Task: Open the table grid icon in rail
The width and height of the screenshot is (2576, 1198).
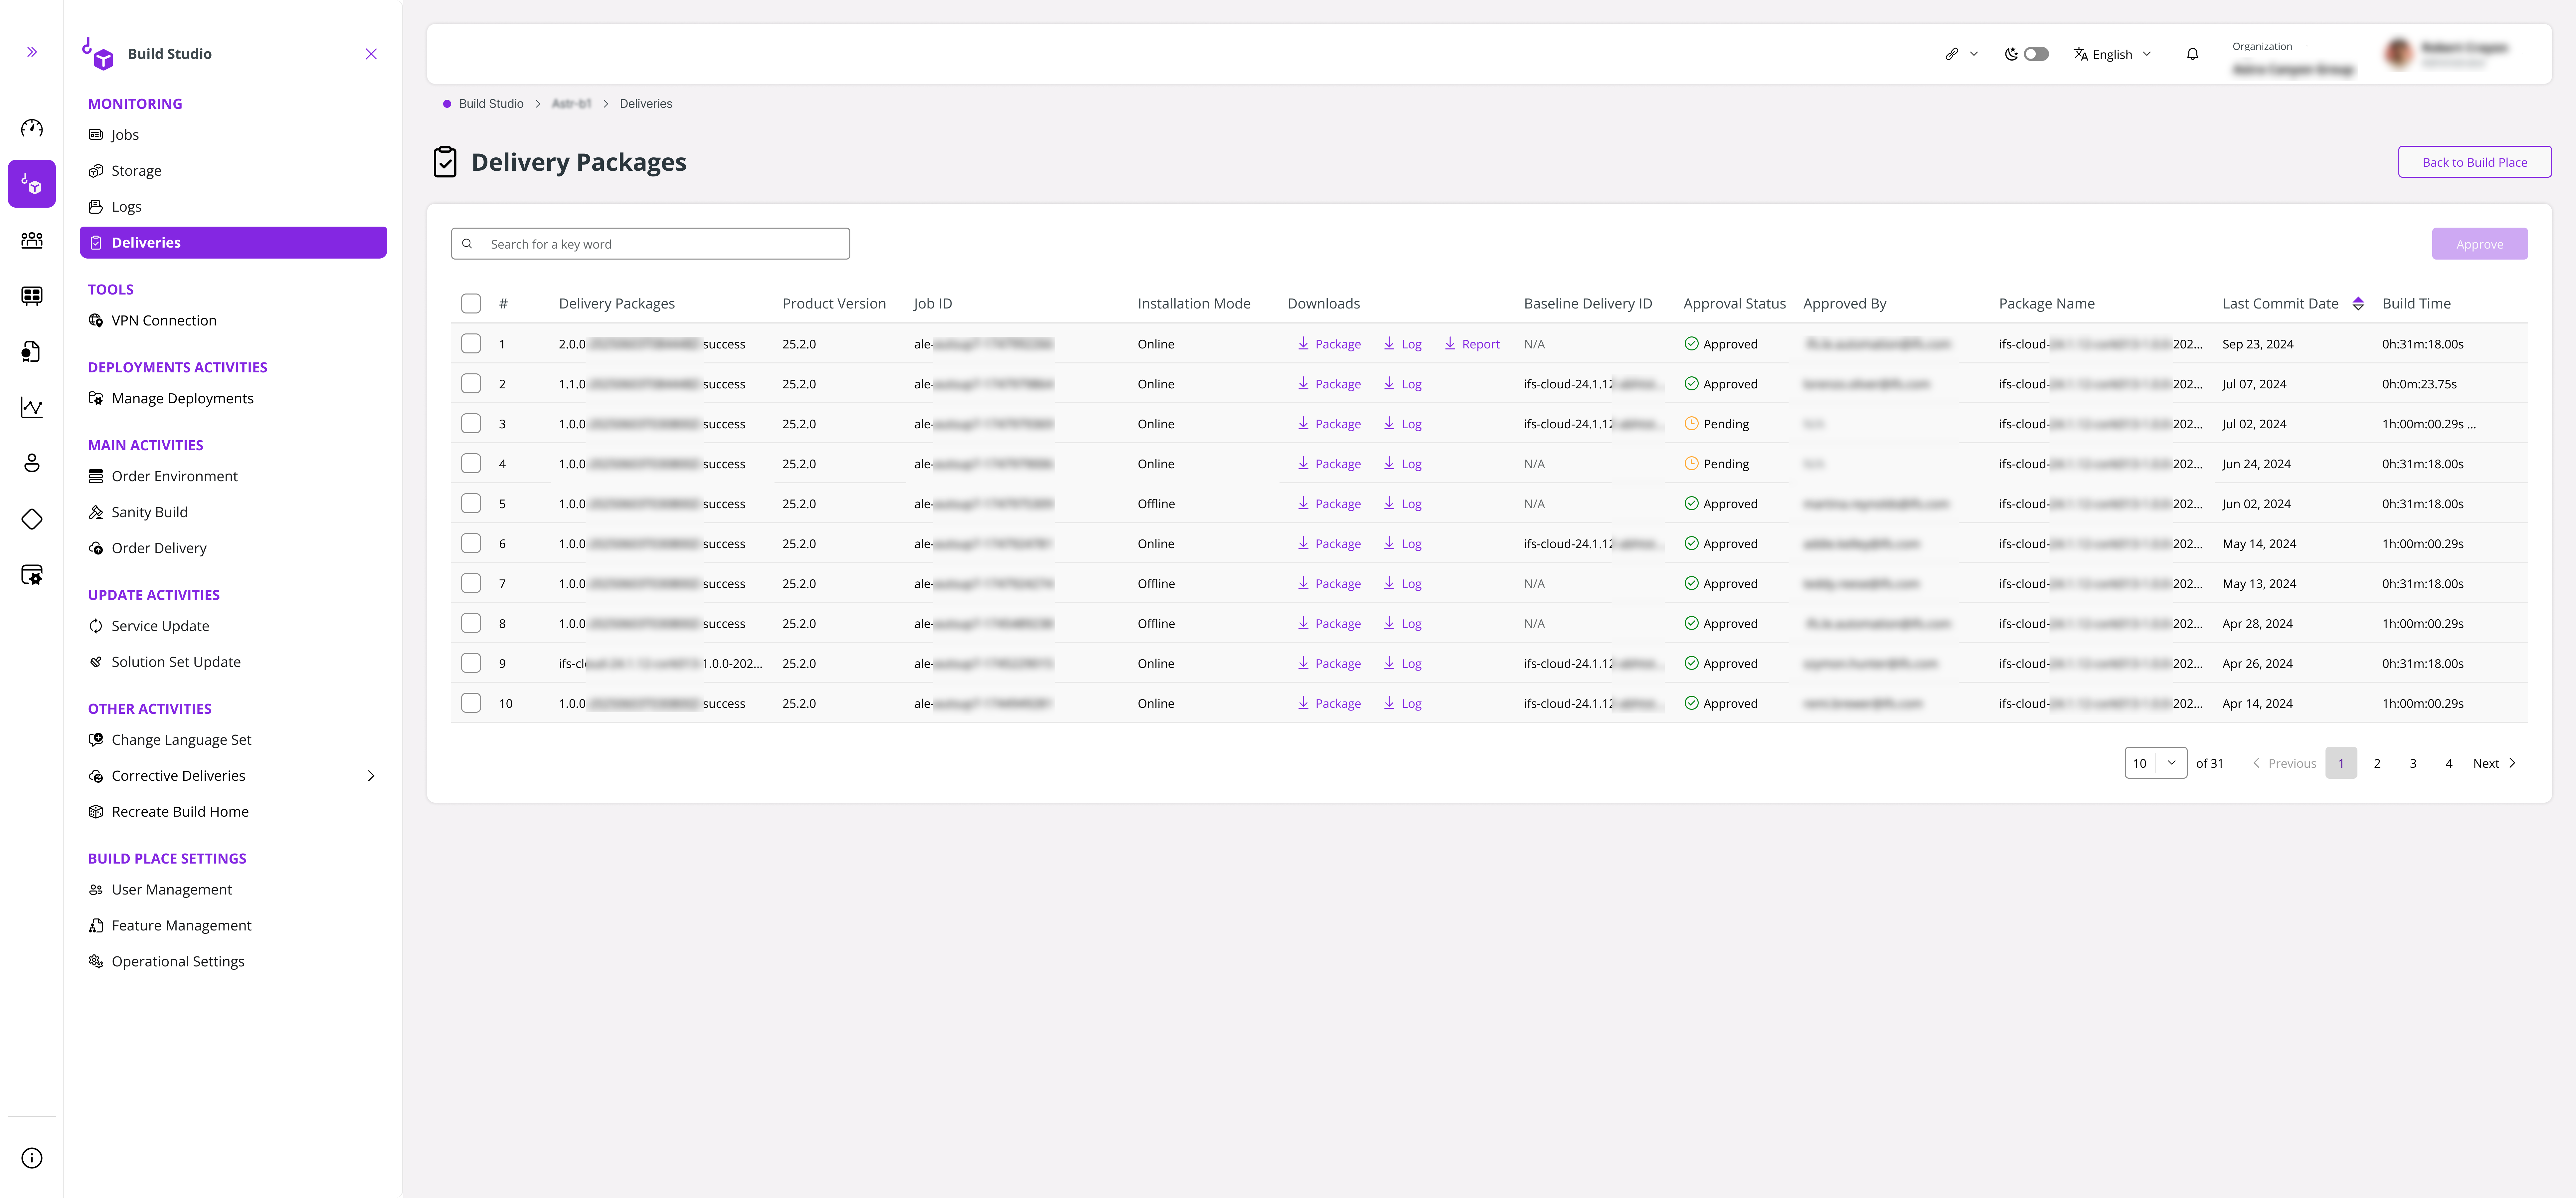Action: [x=32, y=296]
